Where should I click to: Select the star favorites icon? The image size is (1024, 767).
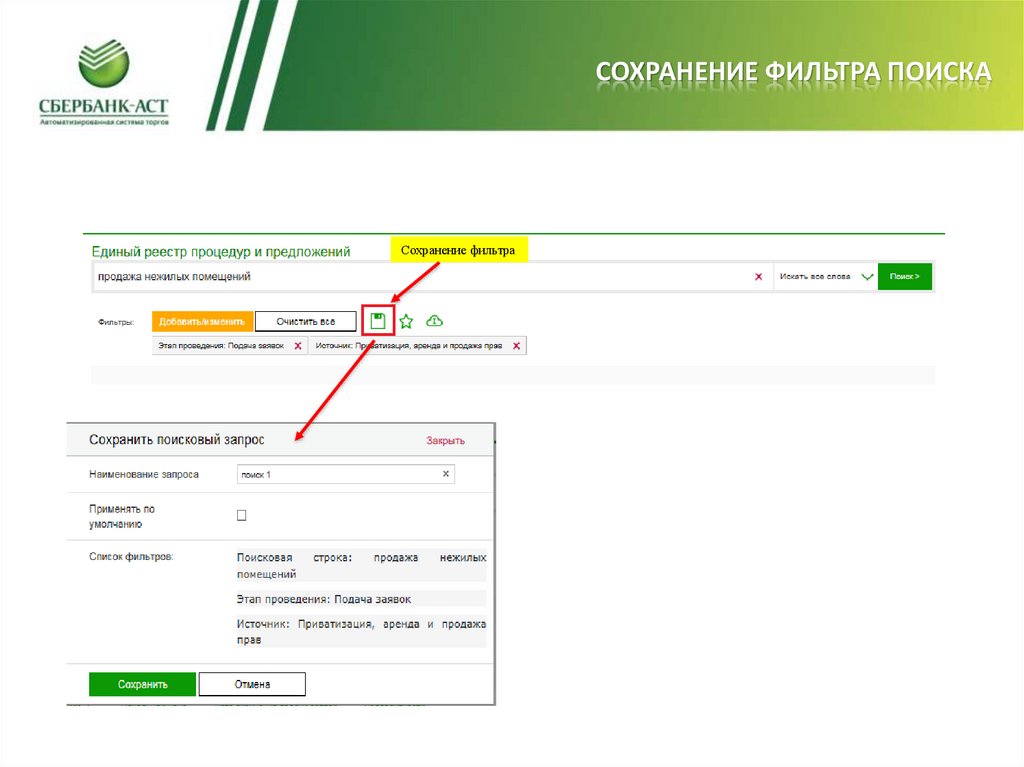[x=405, y=321]
